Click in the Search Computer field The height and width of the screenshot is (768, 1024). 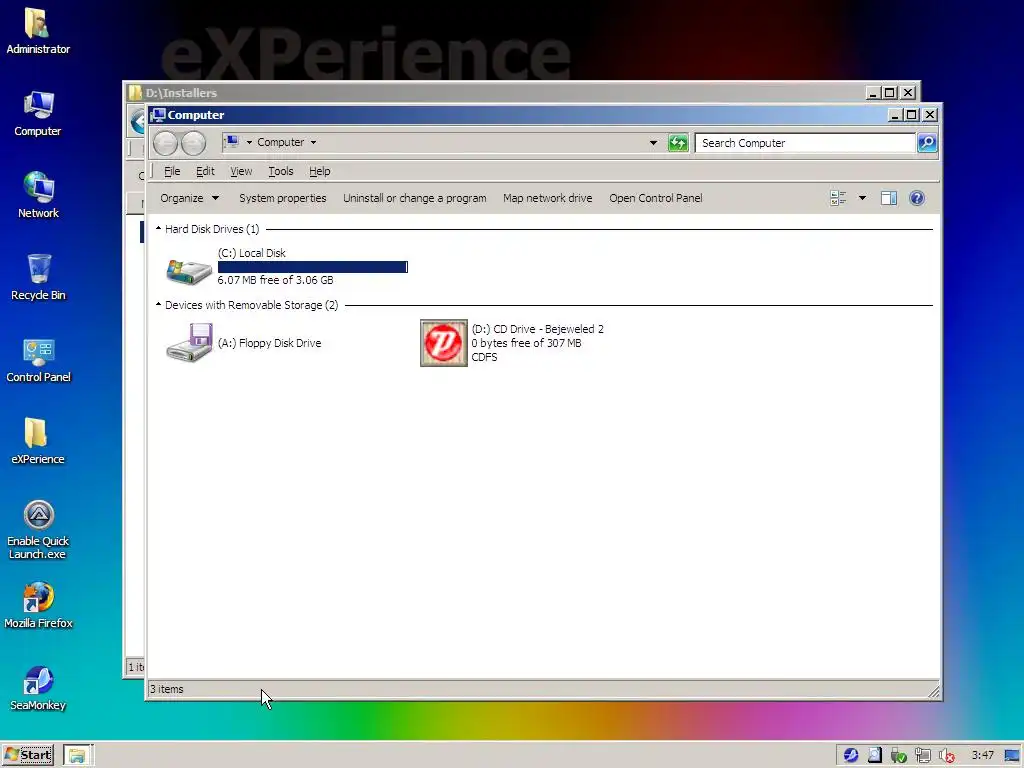click(806, 142)
